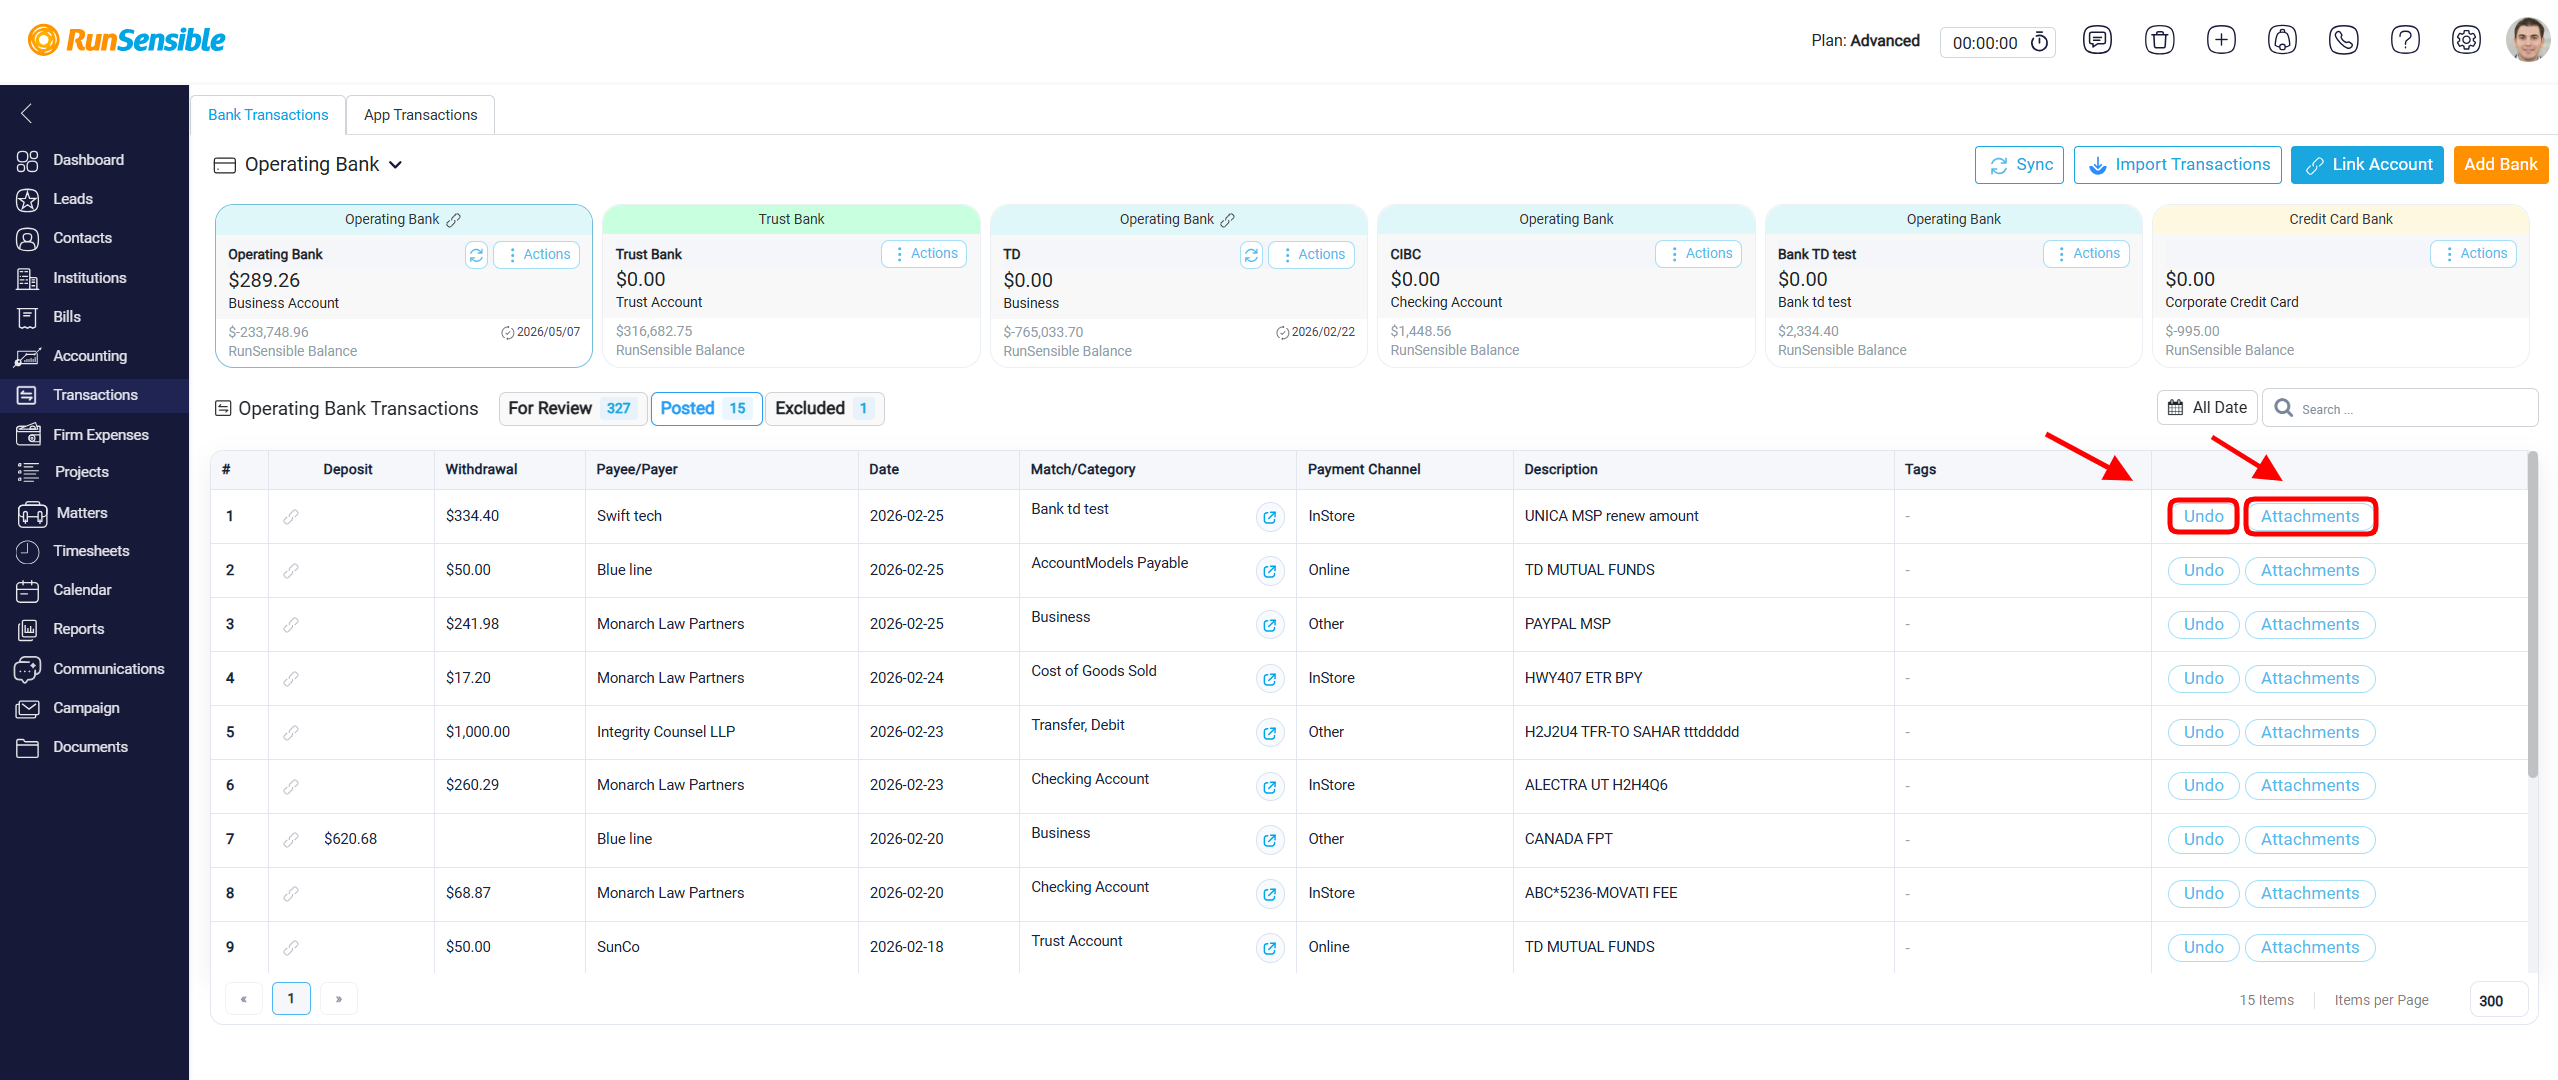Viewport: 2558px width, 1080px height.
Task: Open user profile avatar
Action: [x=2527, y=41]
